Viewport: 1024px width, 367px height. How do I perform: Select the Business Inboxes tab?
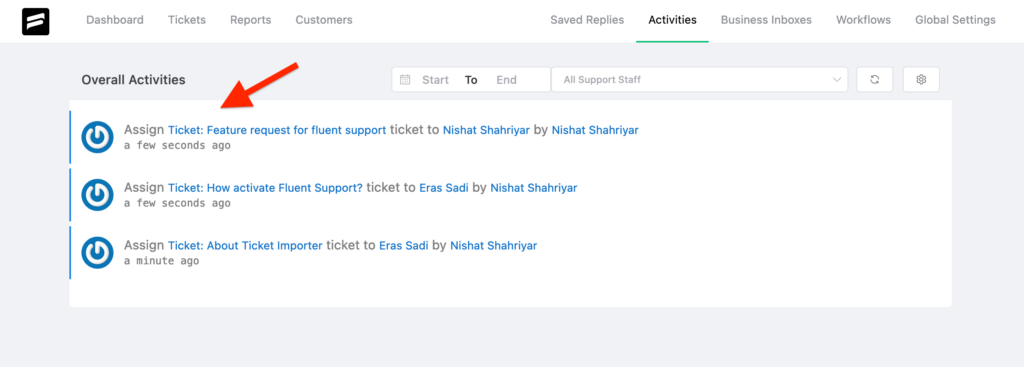click(x=766, y=20)
